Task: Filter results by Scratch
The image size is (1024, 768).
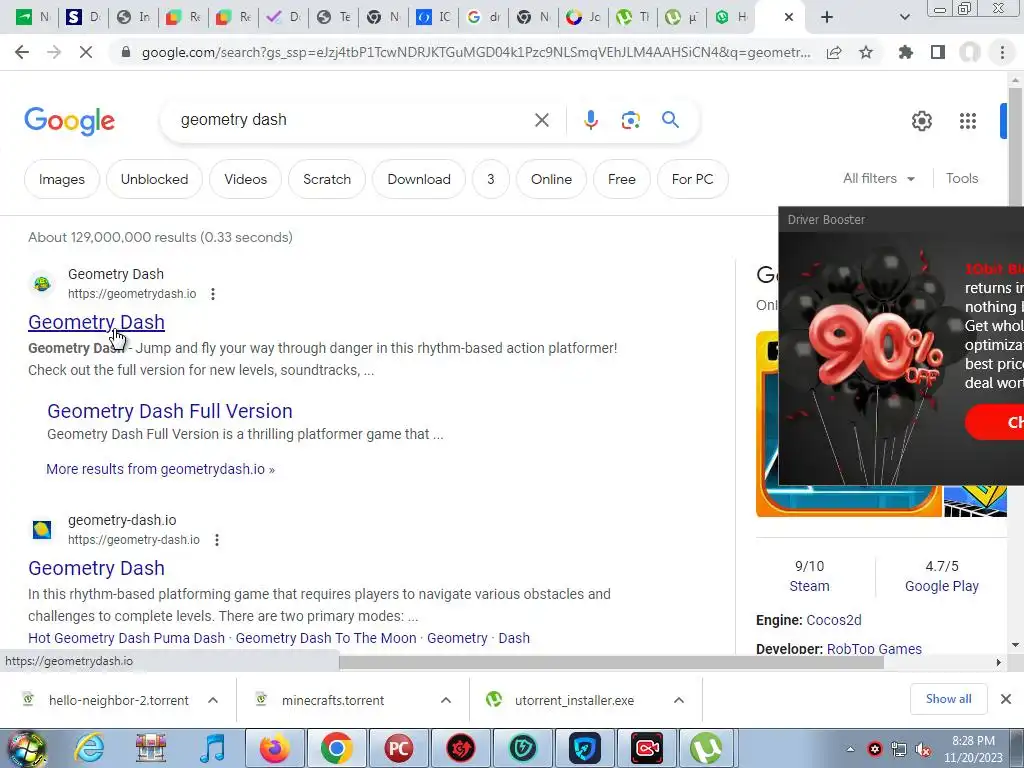Action: click(x=327, y=179)
